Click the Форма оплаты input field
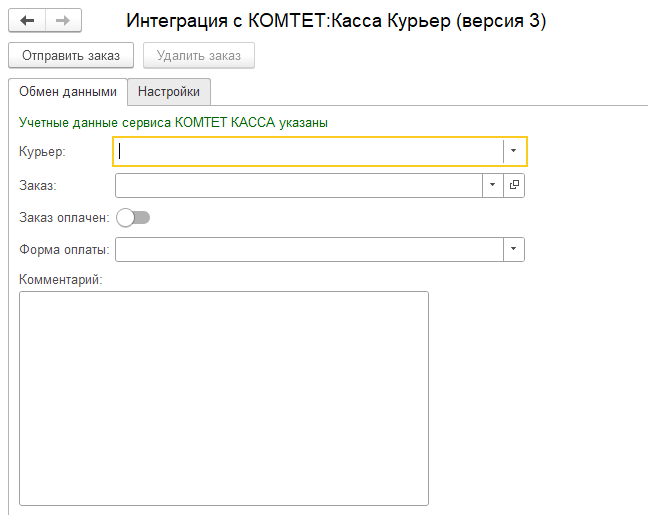 (308, 249)
